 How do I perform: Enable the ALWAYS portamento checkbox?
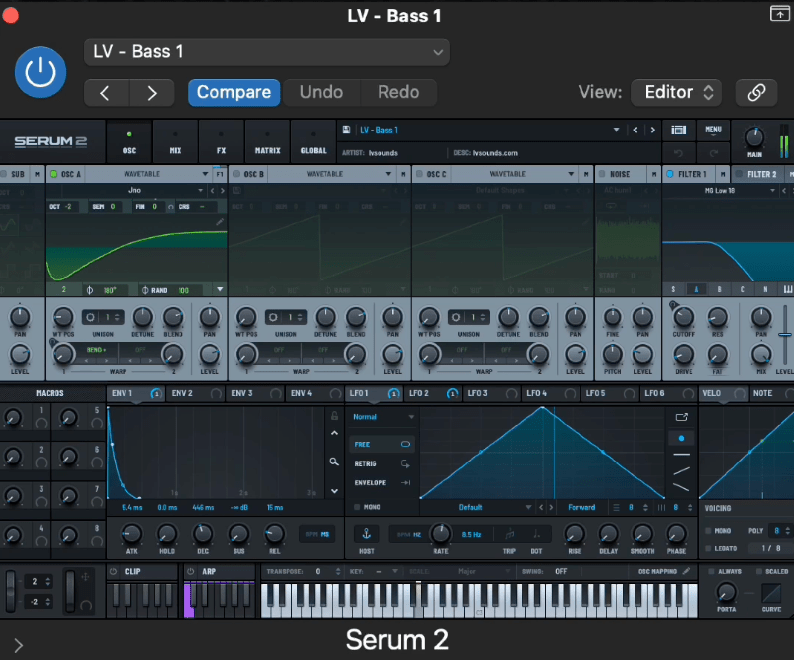coord(711,571)
